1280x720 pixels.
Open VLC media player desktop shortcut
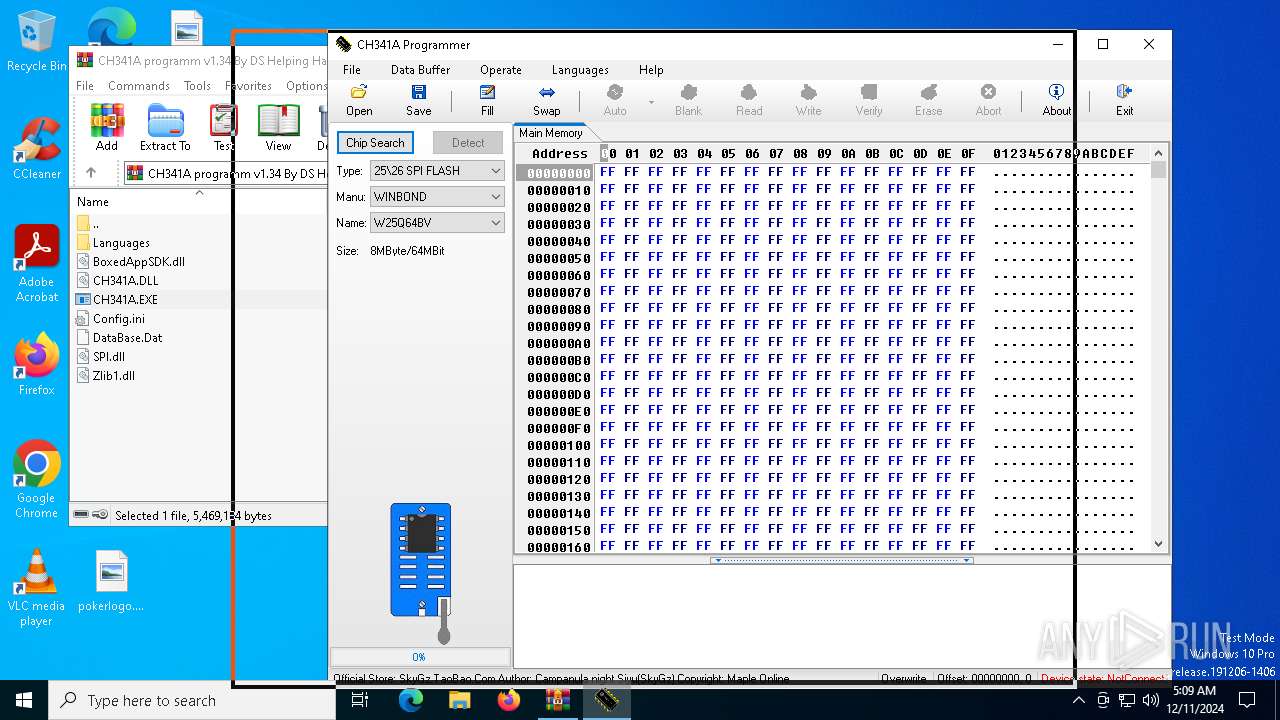(x=36, y=588)
